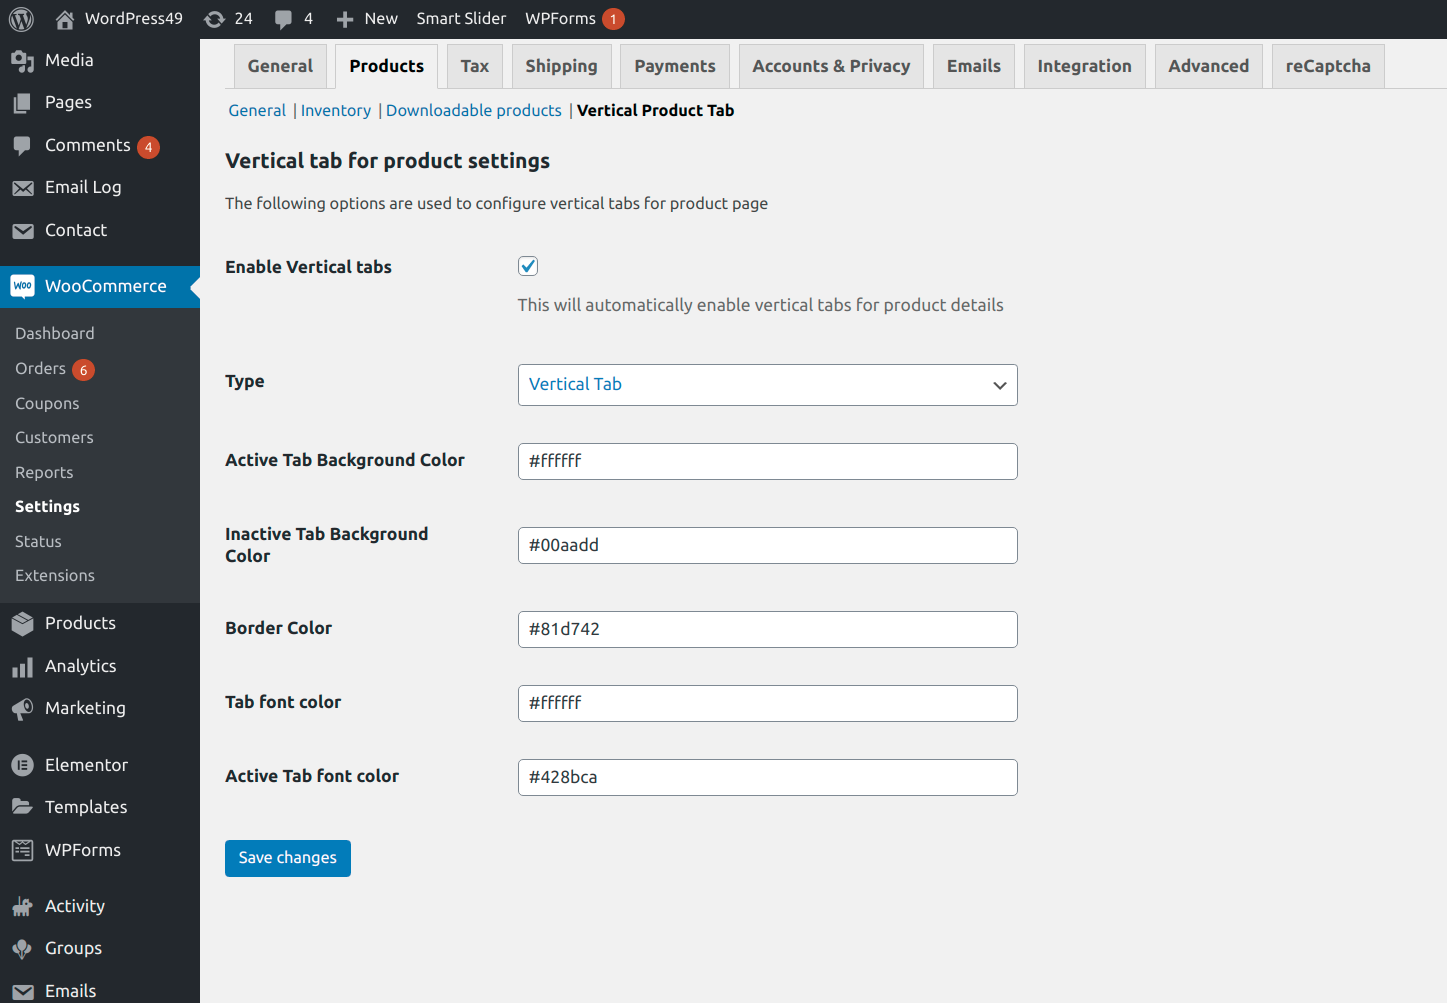This screenshot has width=1448, height=1004.
Task: Click the plus New menu in admin bar
Action: pos(367,19)
